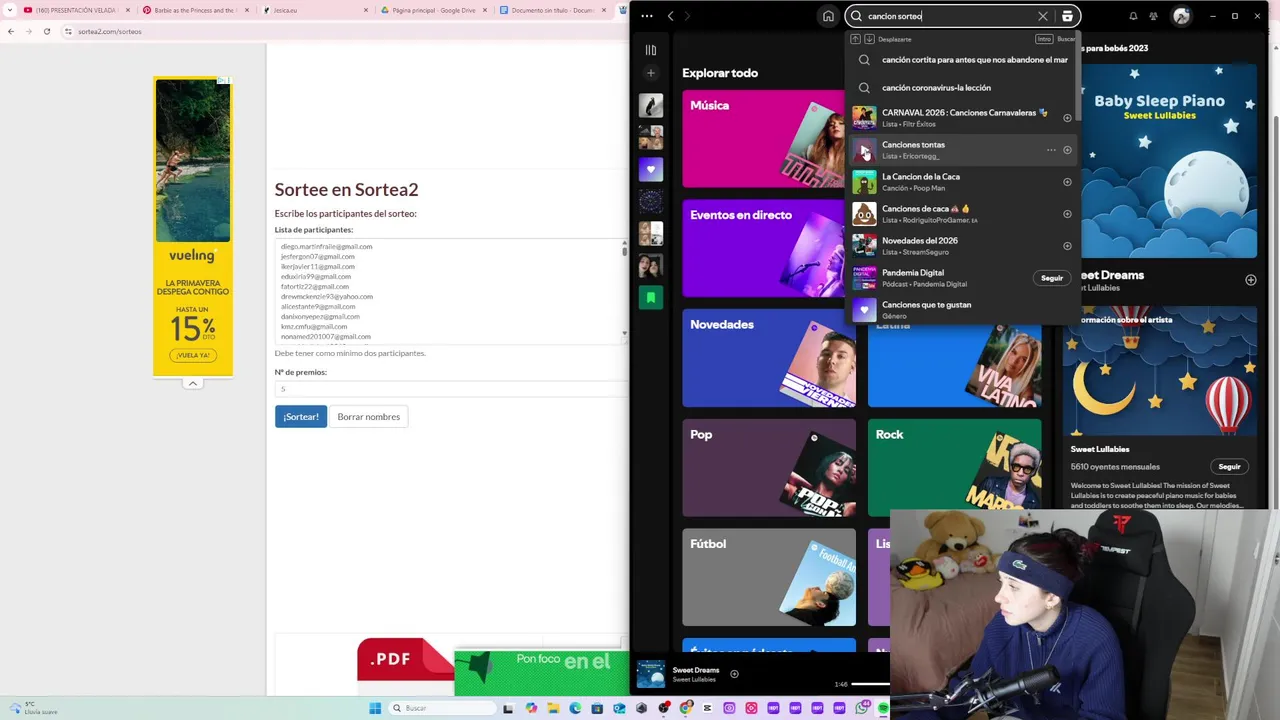Image resolution: width=1280 pixels, height=720 pixels.
Task: Go back with the Spotify left arrow
Action: (670, 16)
